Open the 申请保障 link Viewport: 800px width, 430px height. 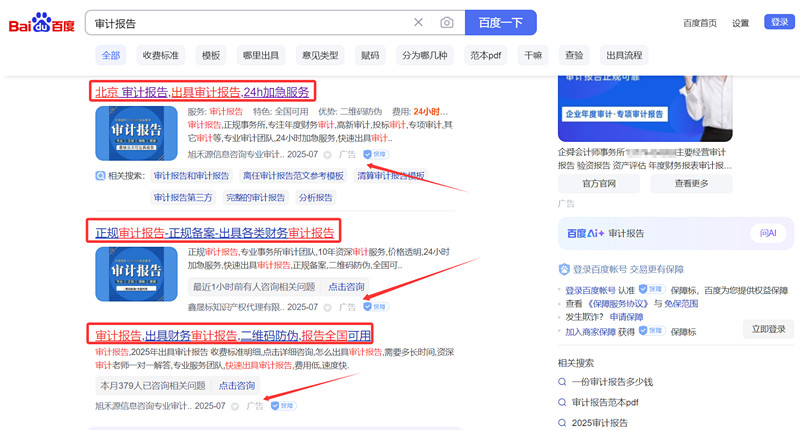pyautogui.click(x=627, y=317)
